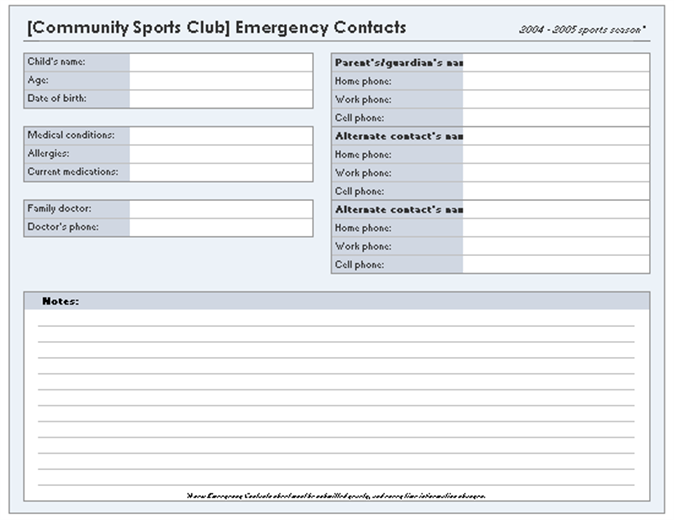Viewport: 675px width, 520px height.
Task: Click the 2004 - 2005 sports season text
Action: pos(581,30)
